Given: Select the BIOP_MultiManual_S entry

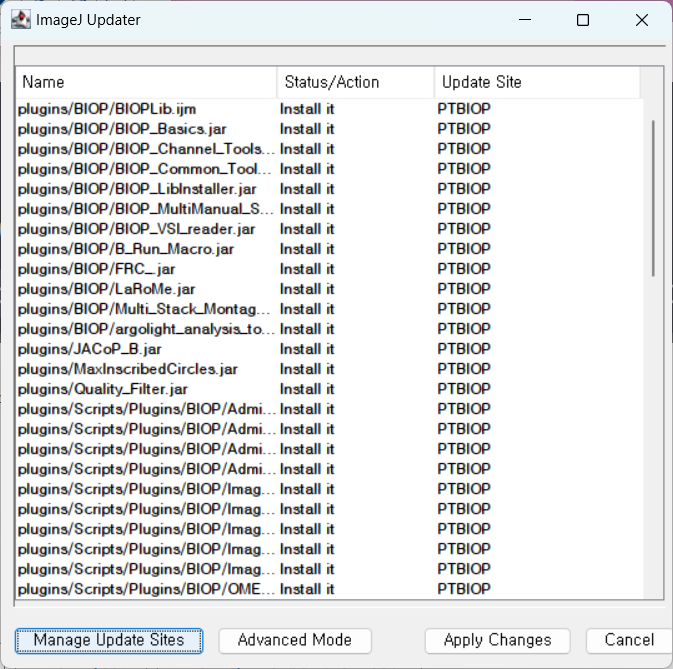Looking at the screenshot, I should [330, 209].
